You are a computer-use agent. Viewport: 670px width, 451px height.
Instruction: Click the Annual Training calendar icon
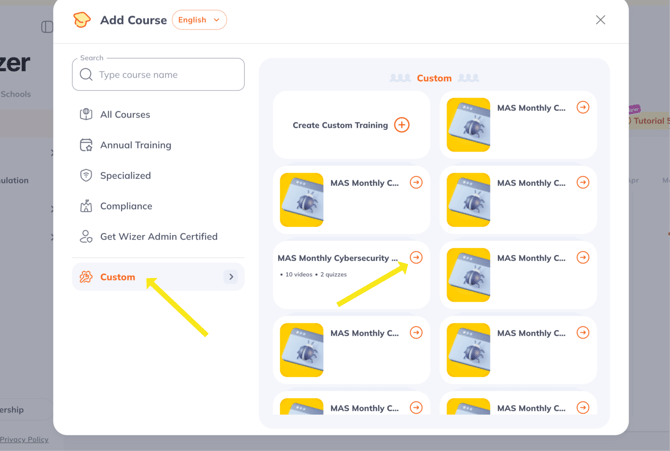click(86, 145)
